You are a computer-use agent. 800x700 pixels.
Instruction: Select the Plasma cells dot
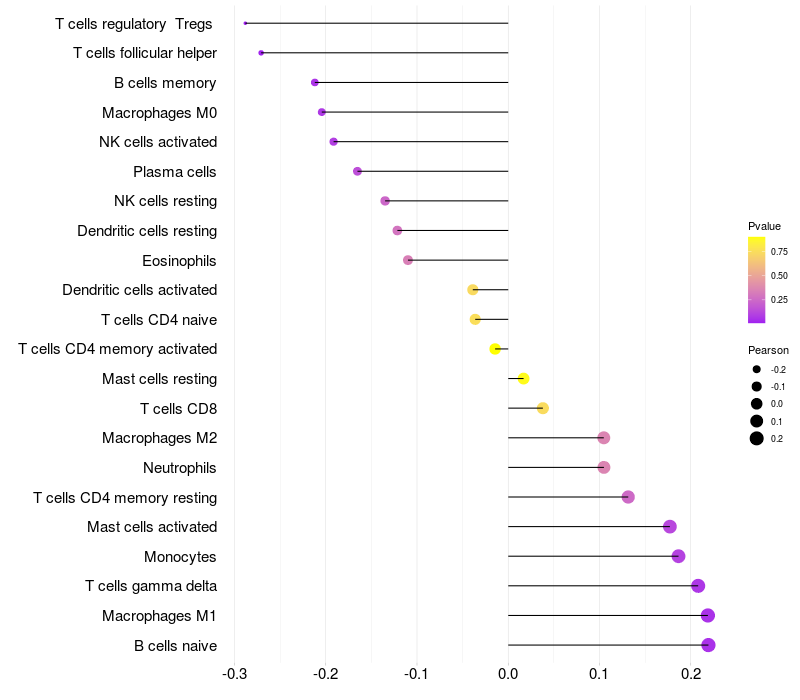tap(357, 171)
